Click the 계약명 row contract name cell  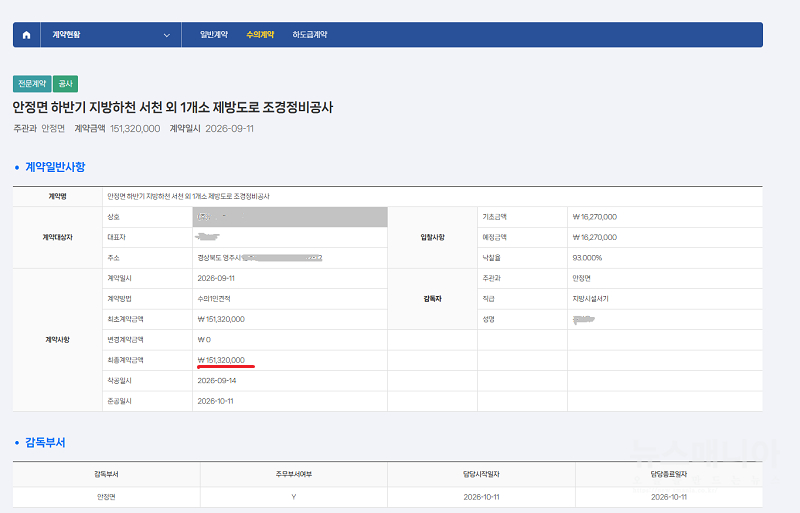pyautogui.click(x=432, y=197)
